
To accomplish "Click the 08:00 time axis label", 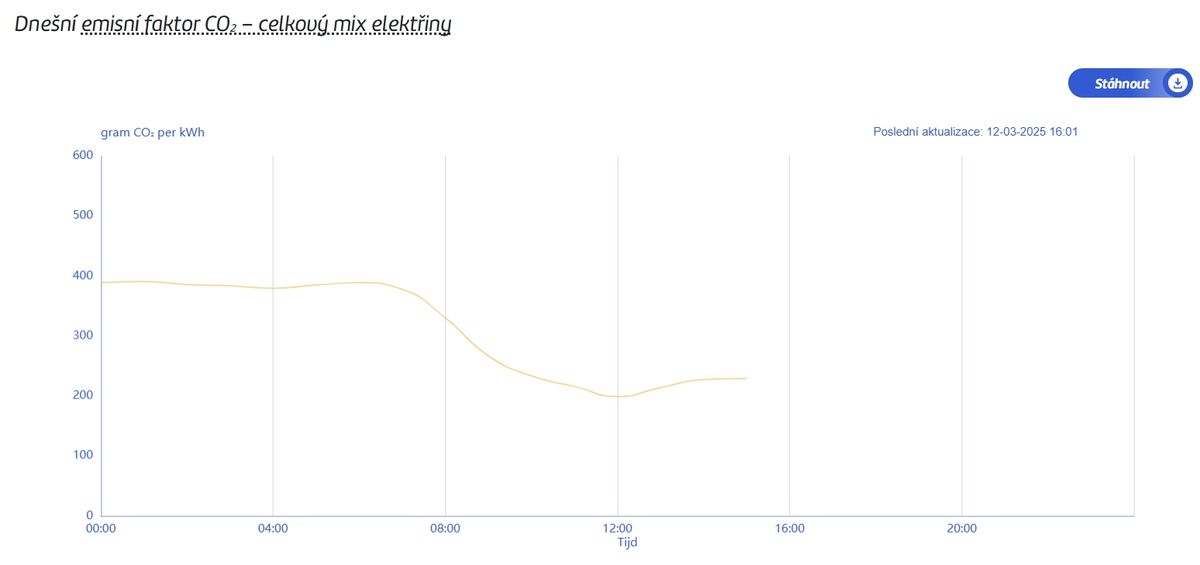I will tap(445, 528).
